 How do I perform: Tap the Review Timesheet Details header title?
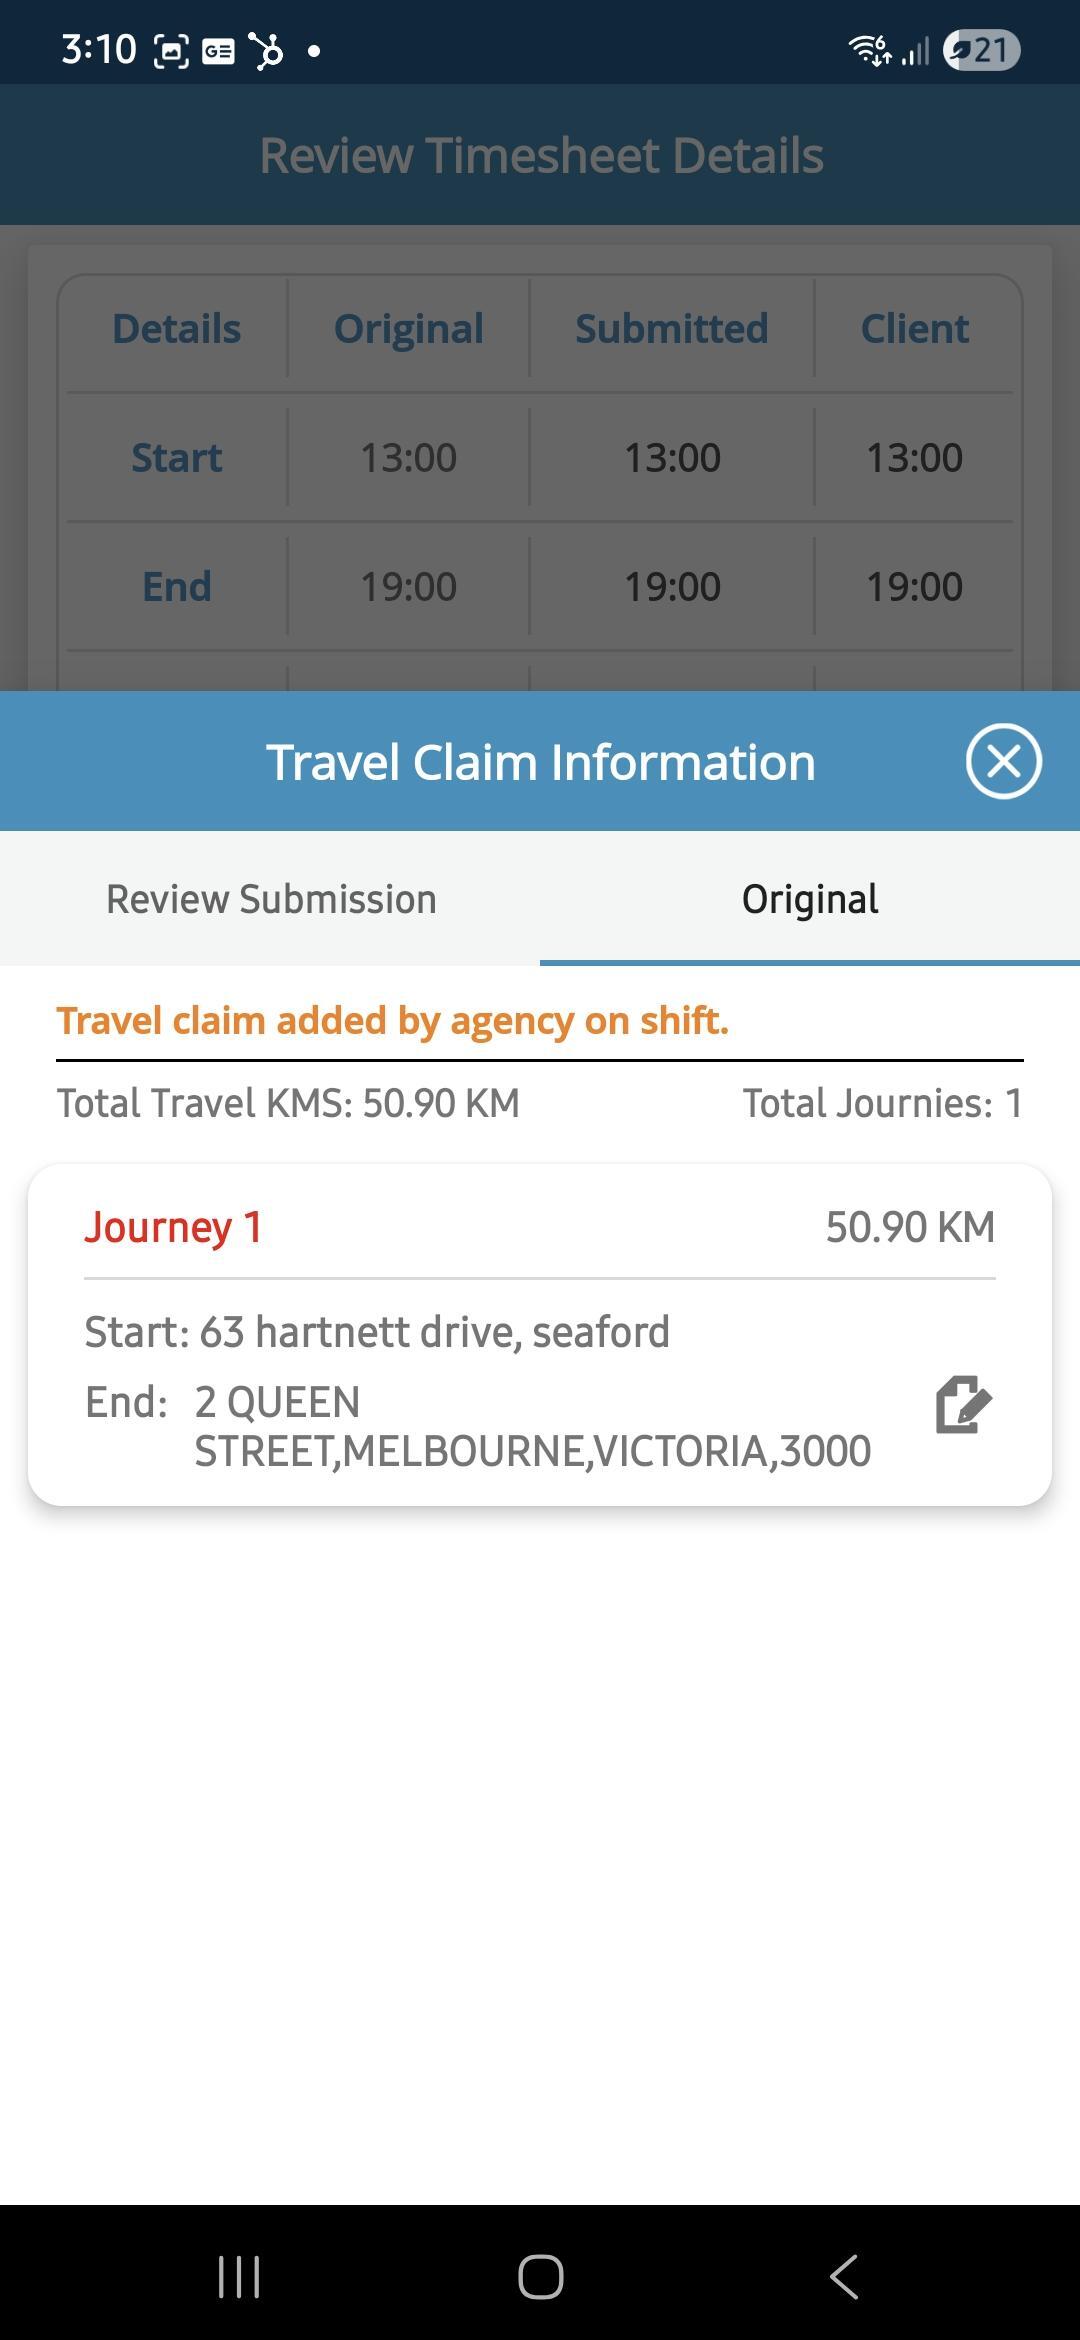tap(541, 155)
